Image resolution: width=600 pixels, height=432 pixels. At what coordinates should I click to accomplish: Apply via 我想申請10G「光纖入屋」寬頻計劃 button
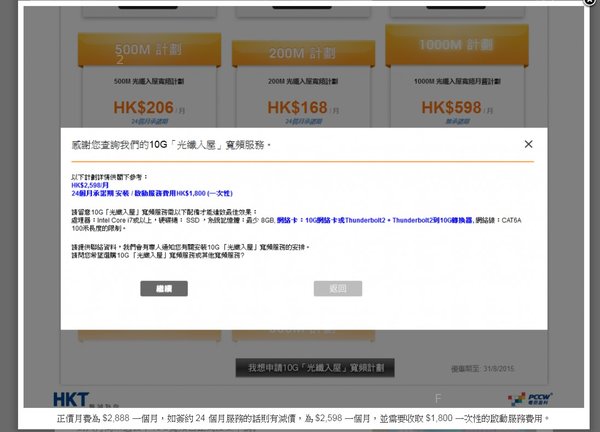(x=315, y=368)
